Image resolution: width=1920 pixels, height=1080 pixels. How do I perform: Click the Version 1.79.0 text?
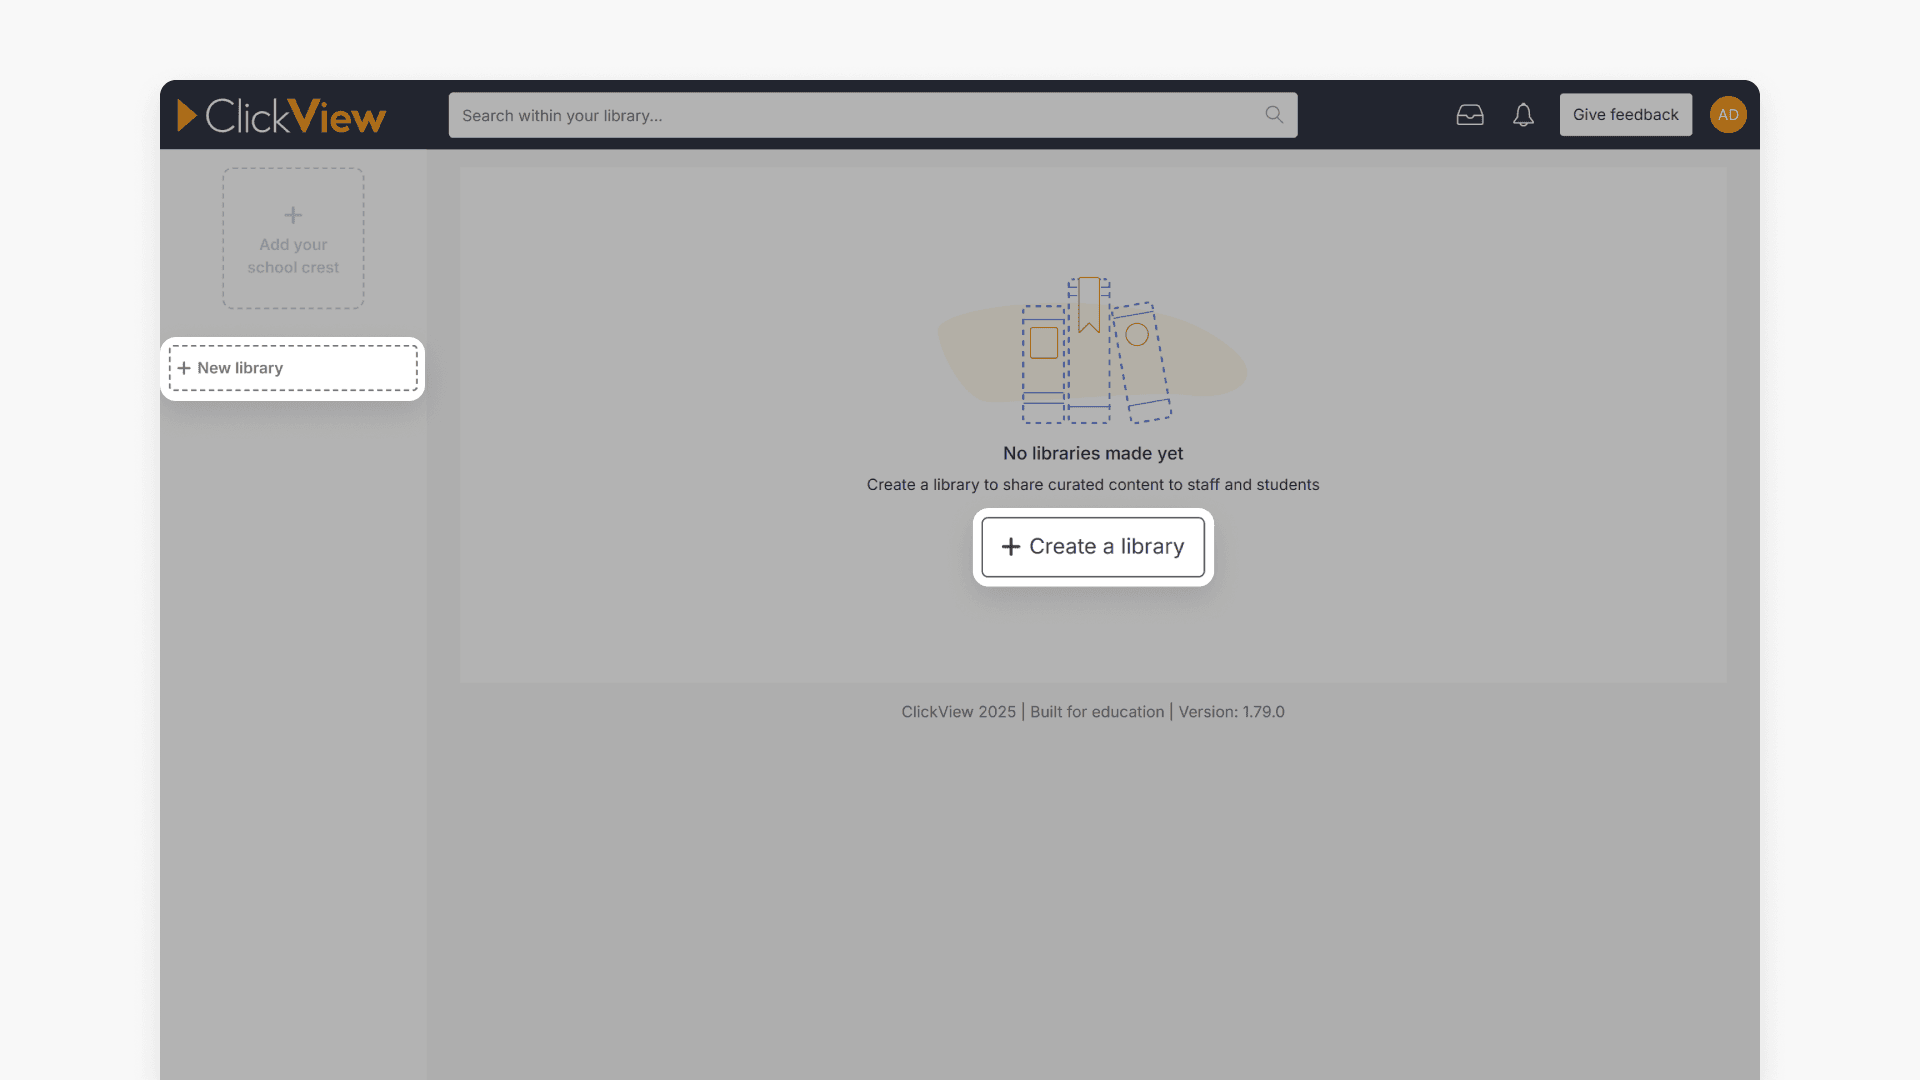[x=1231, y=711]
